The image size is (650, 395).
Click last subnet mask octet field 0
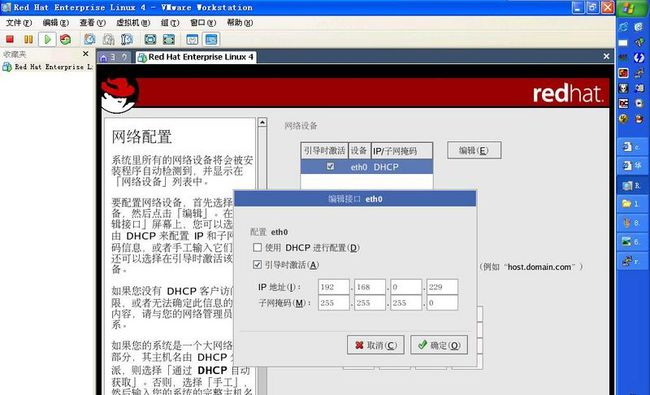(x=442, y=303)
